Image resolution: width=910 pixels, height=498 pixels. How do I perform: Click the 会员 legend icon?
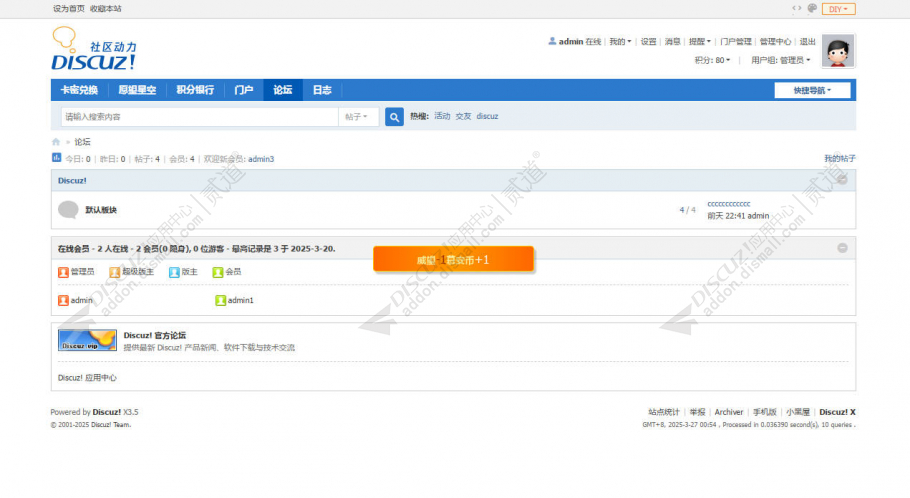pyautogui.click(x=218, y=272)
